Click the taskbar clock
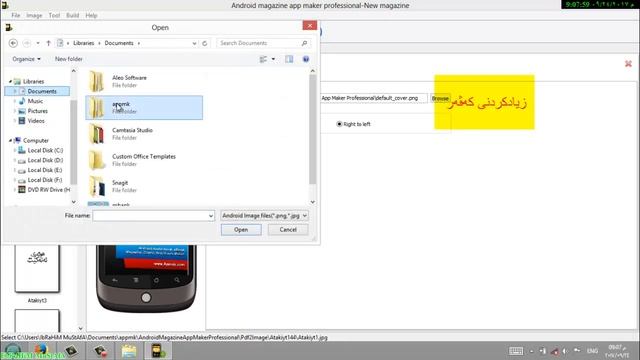The width and height of the screenshot is (640, 360). 616,351
